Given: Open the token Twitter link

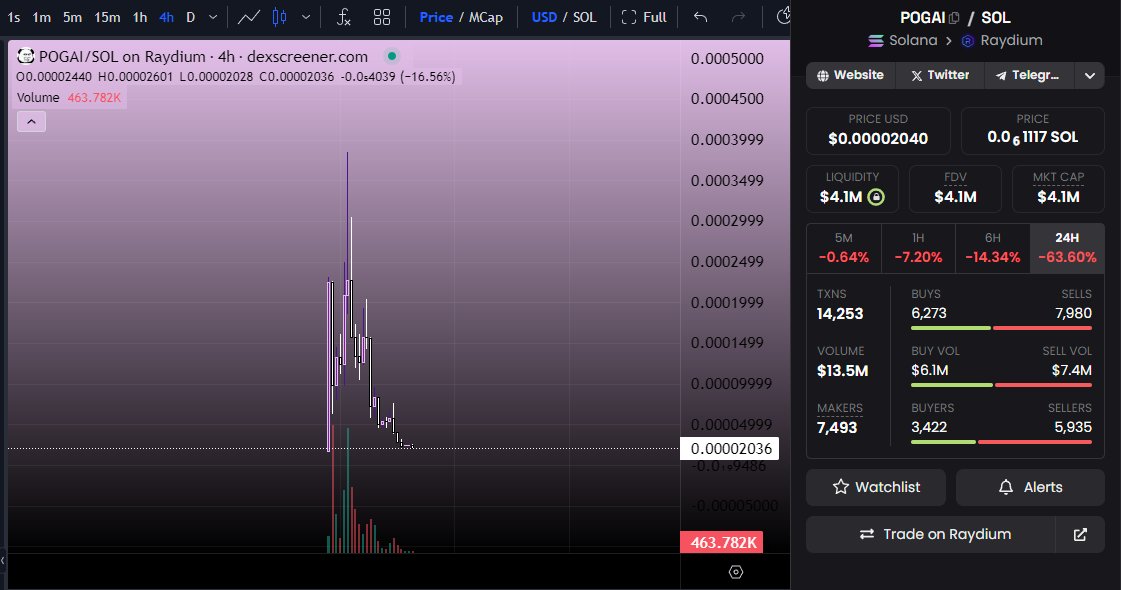Looking at the screenshot, I should pos(940,75).
